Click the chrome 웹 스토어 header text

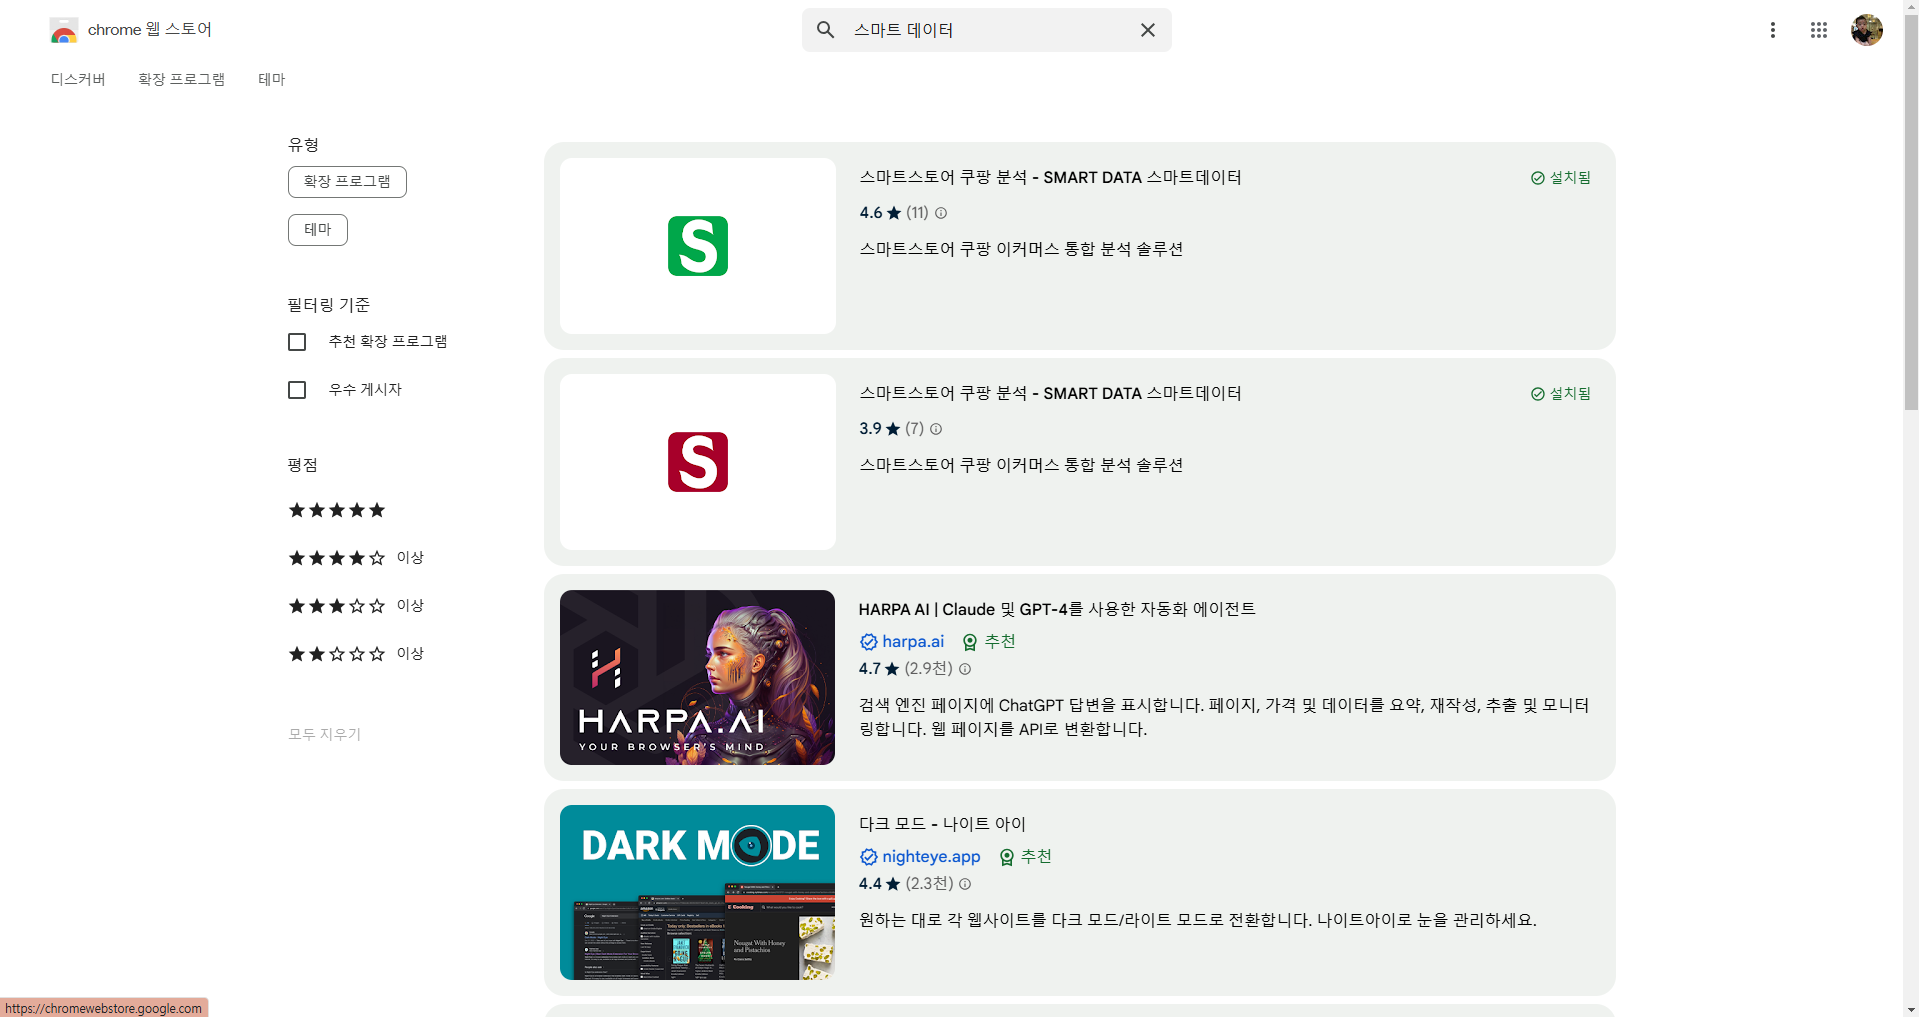[150, 30]
